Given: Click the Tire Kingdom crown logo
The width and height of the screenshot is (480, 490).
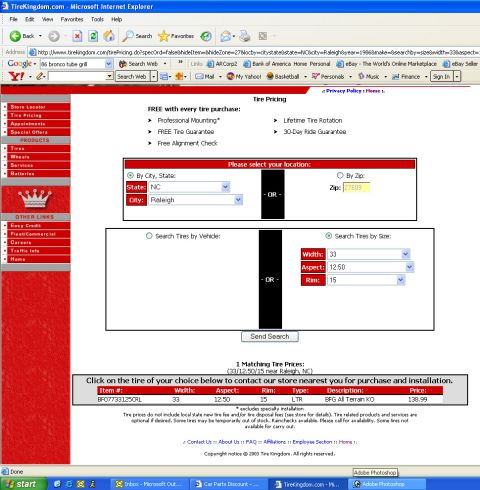Looking at the screenshot, I should point(35,198).
